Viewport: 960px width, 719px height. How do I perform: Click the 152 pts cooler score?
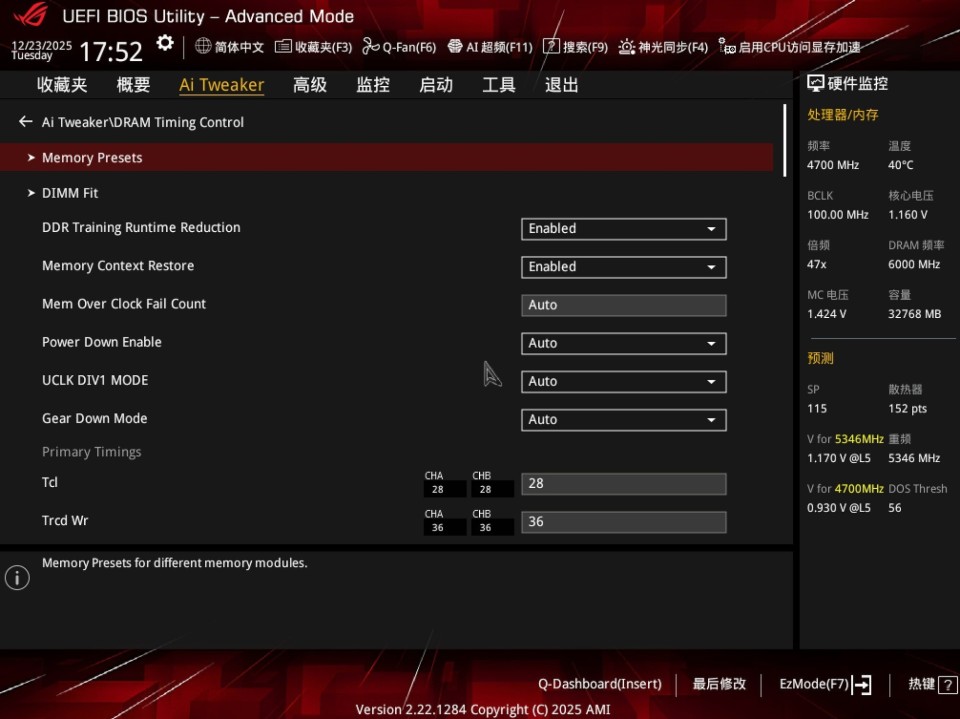[x=907, y=408]
